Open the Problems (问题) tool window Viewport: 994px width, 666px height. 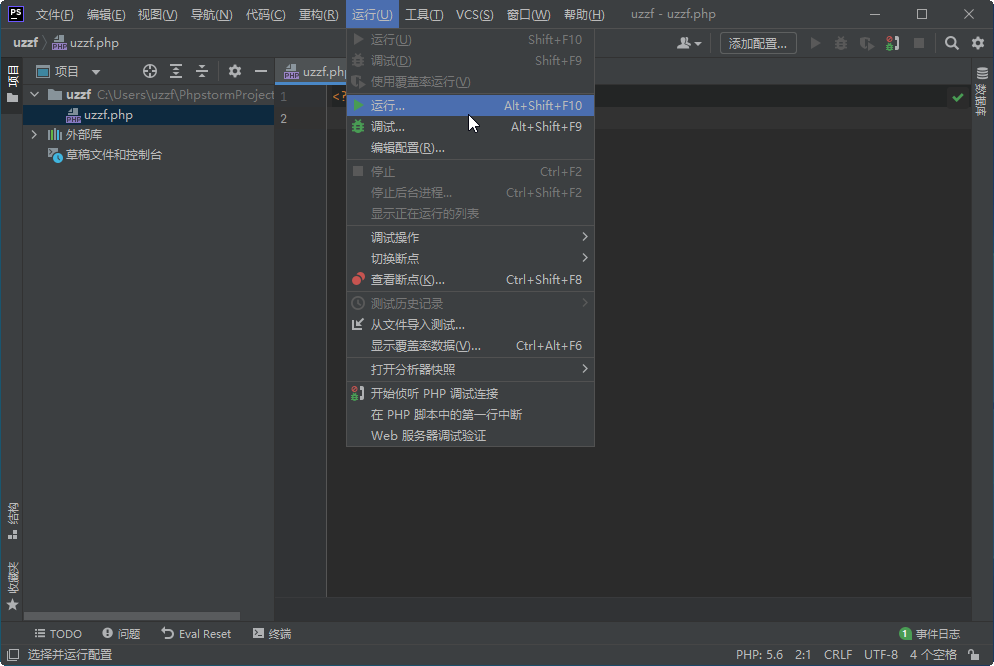point(121,634)
